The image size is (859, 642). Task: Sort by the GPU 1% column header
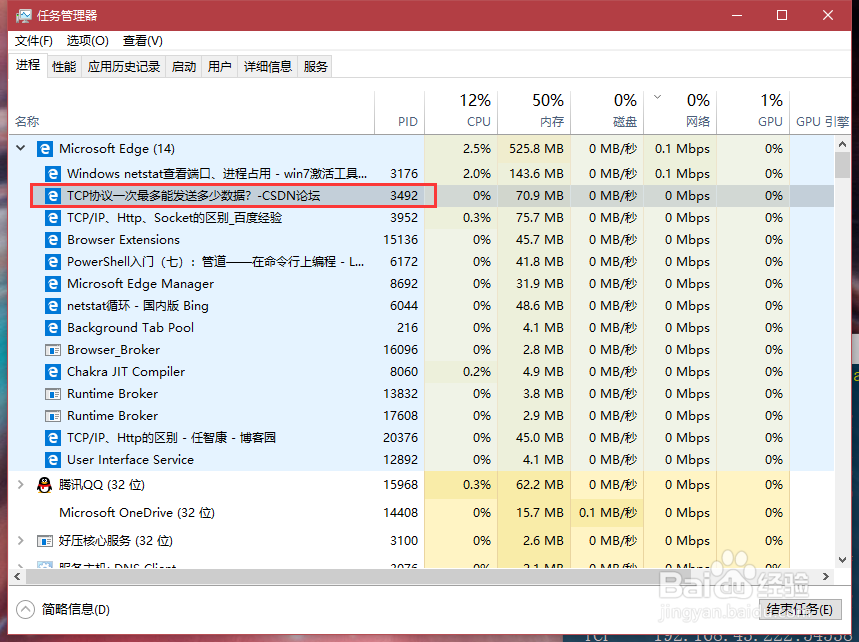pos(753,113)
